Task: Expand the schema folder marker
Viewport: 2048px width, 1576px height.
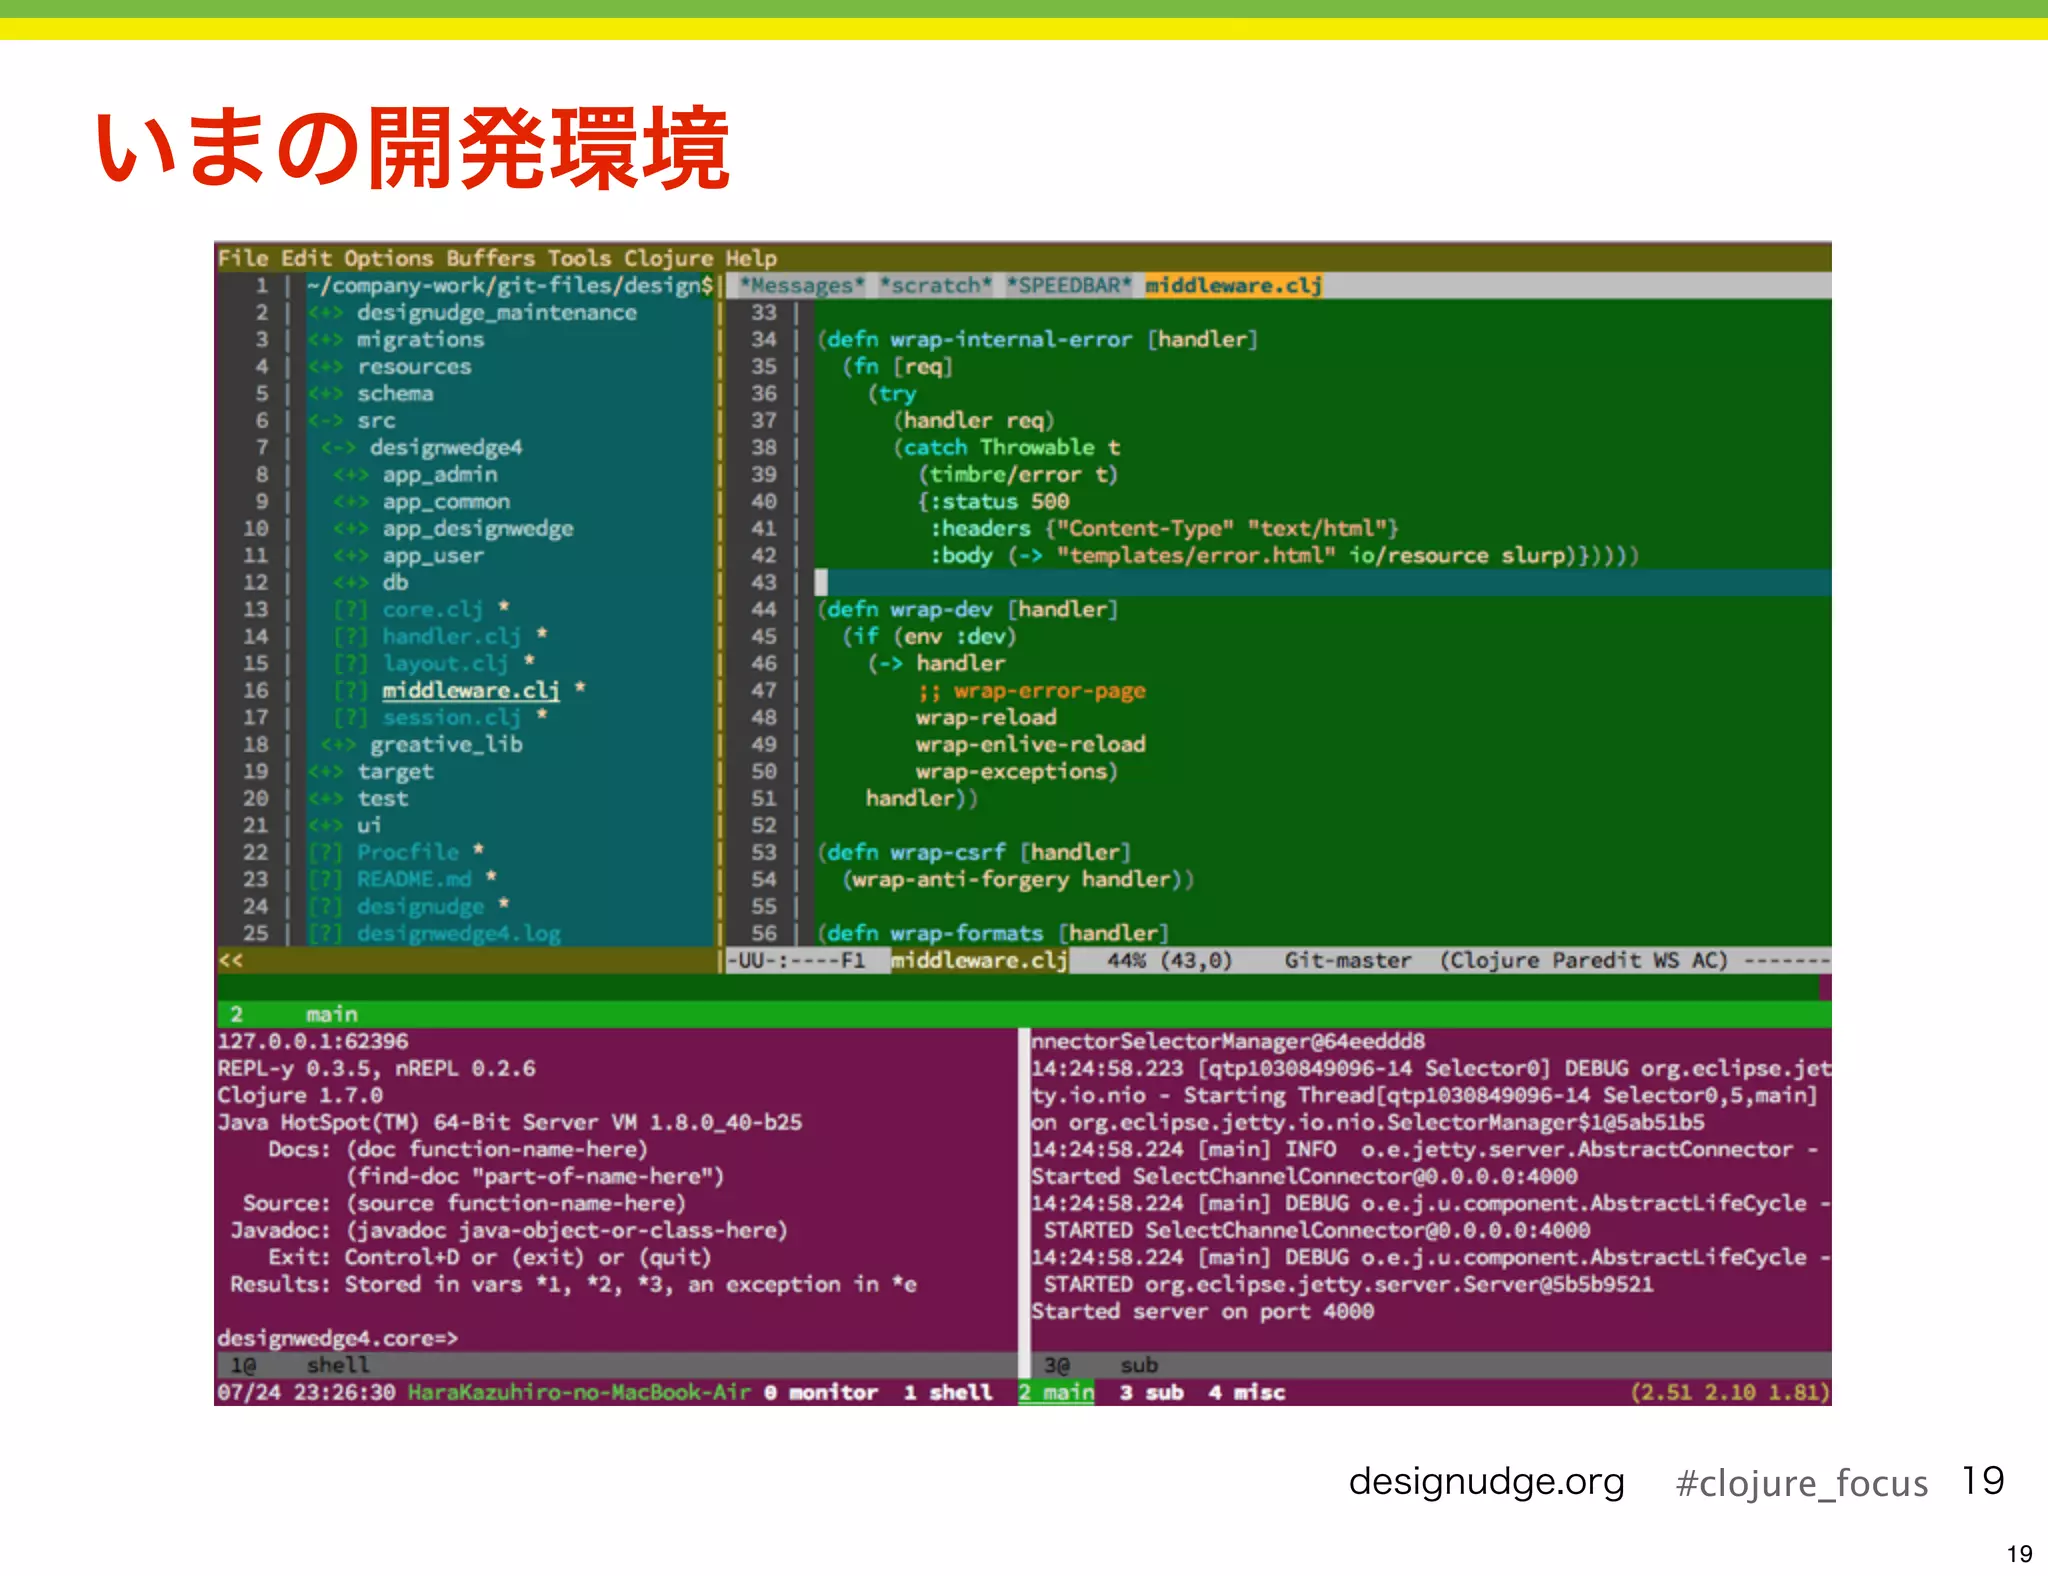Action: pyautogui.click(x=325, y=393)
